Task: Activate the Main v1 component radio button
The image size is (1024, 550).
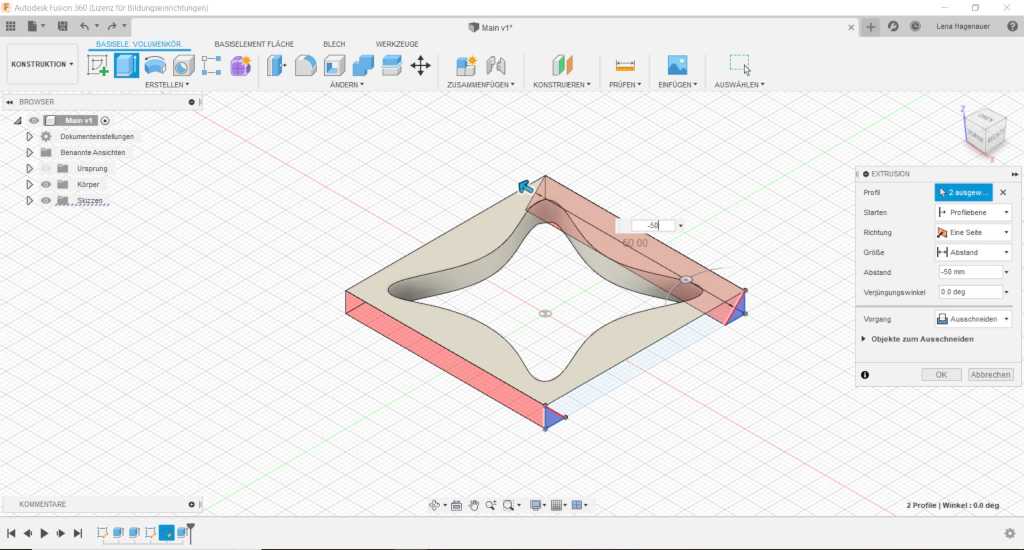Action: tap(105, 120)
